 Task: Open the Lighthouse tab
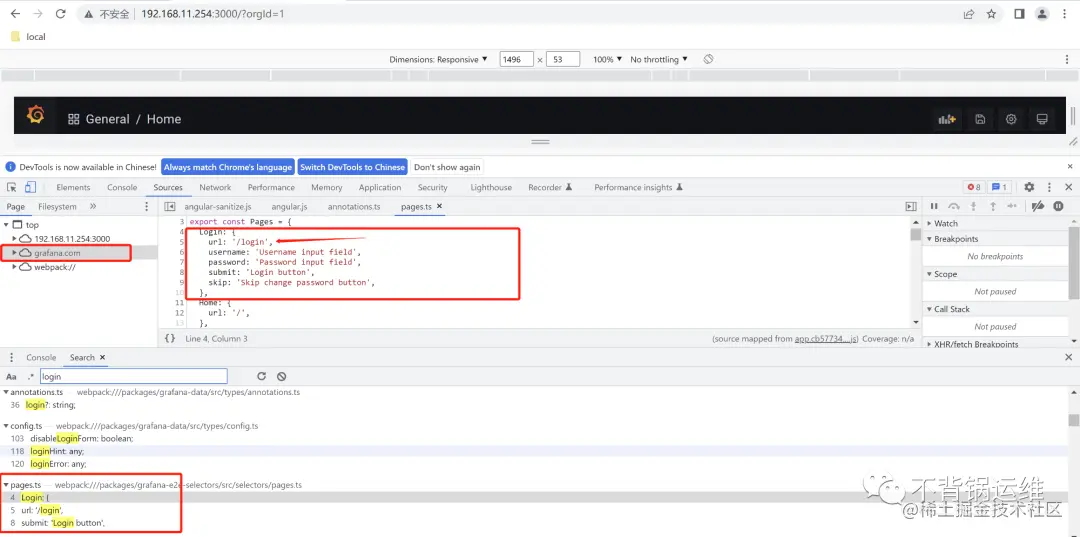491,187
